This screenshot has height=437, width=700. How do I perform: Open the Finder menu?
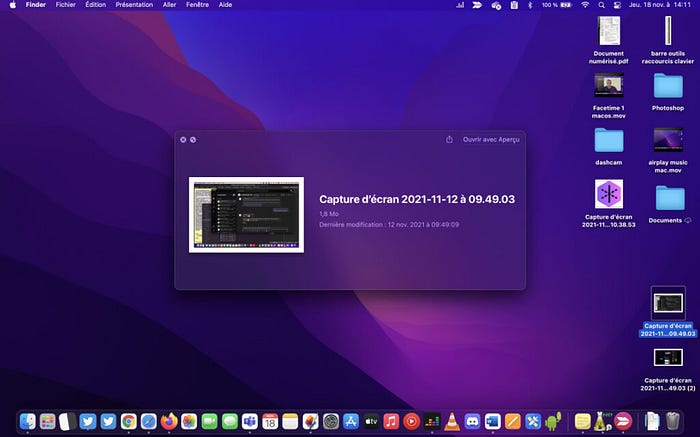click(36, 5)
